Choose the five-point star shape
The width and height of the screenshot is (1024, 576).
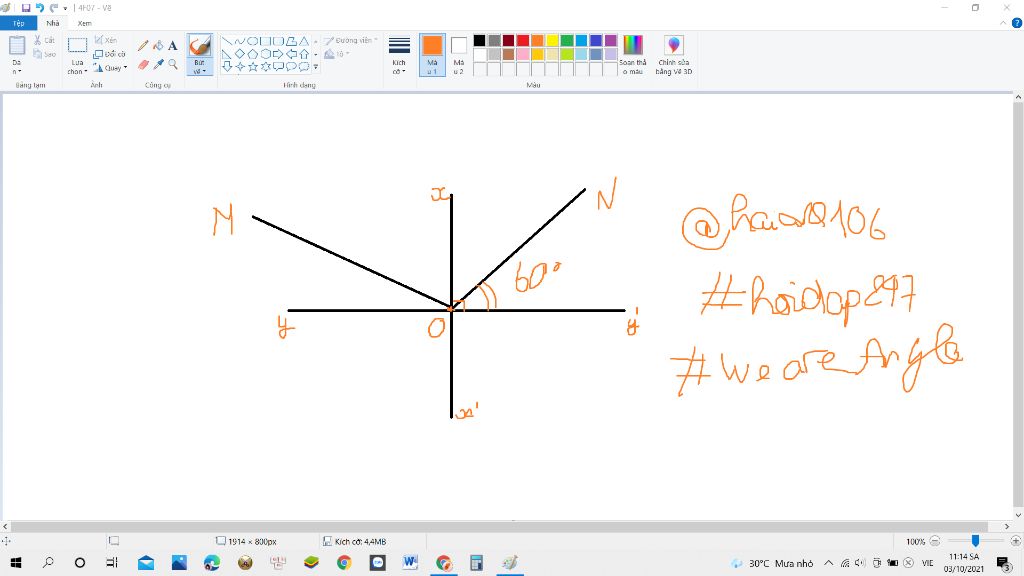(253, 67)
